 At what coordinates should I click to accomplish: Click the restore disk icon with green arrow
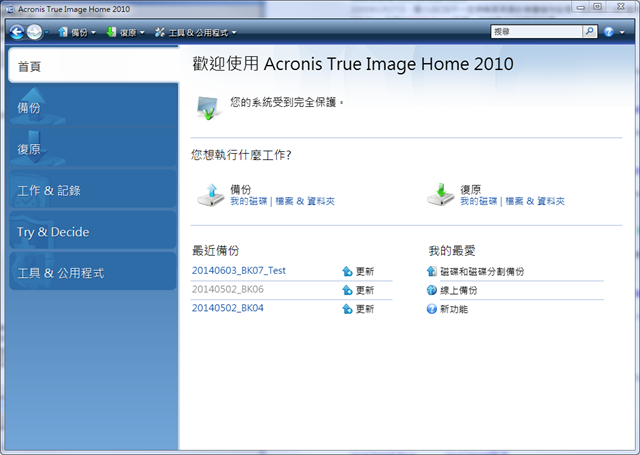441,195
